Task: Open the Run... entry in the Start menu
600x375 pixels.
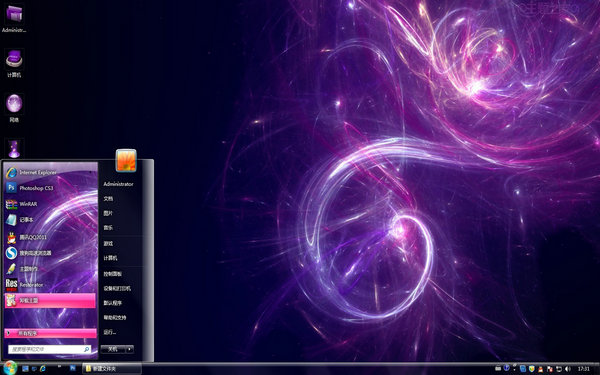Action: coord(110,332)
